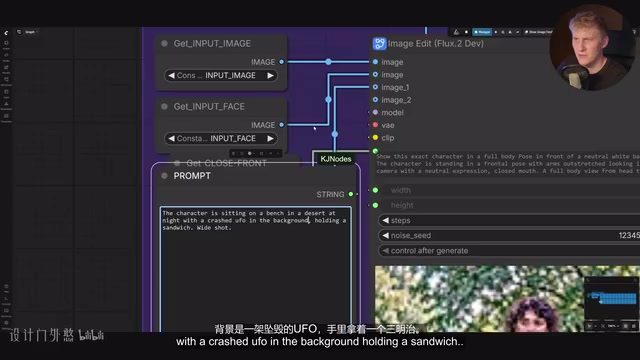This screenshot has height=360, width=640.
Task: Click right arrow on INPUT_FACE constant selector
Action: tap(270, 138)
